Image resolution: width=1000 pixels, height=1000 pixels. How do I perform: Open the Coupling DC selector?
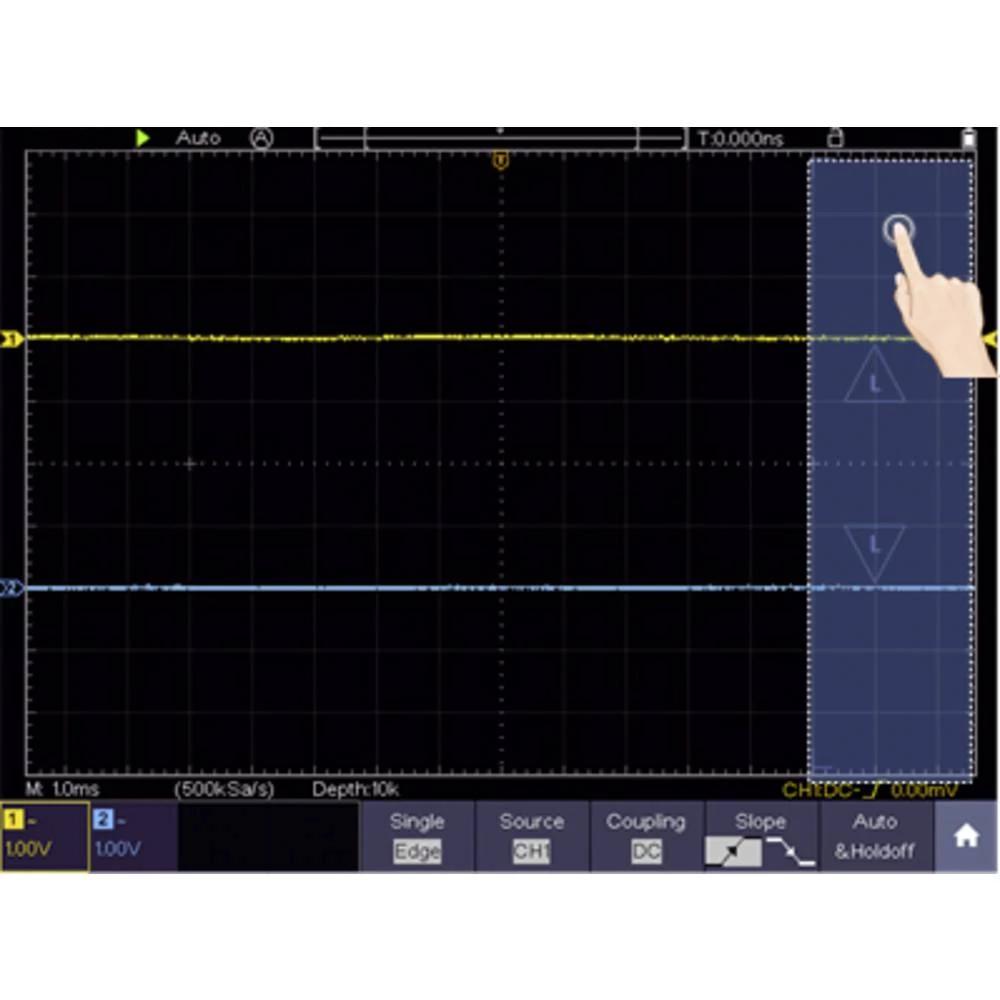click(646, 836)
